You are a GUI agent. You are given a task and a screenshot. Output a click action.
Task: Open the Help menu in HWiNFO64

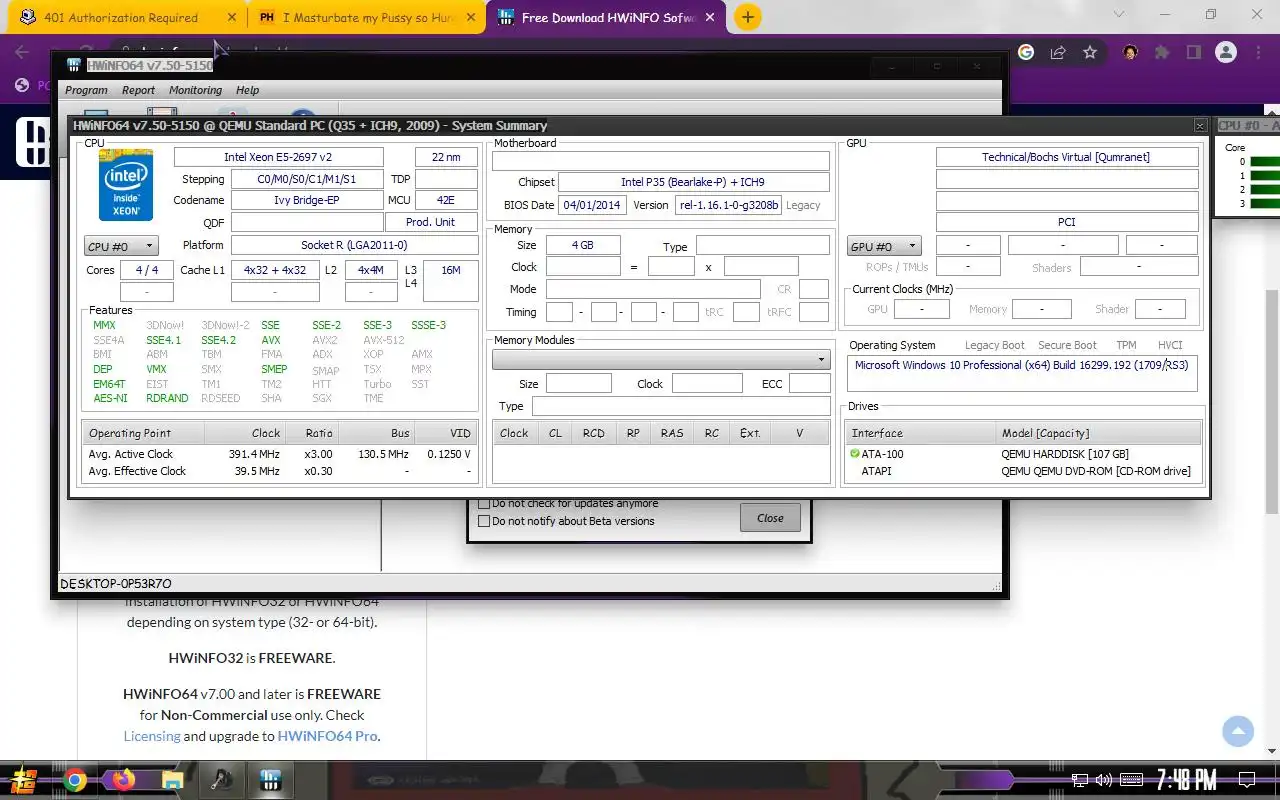[x=247, y=90]
